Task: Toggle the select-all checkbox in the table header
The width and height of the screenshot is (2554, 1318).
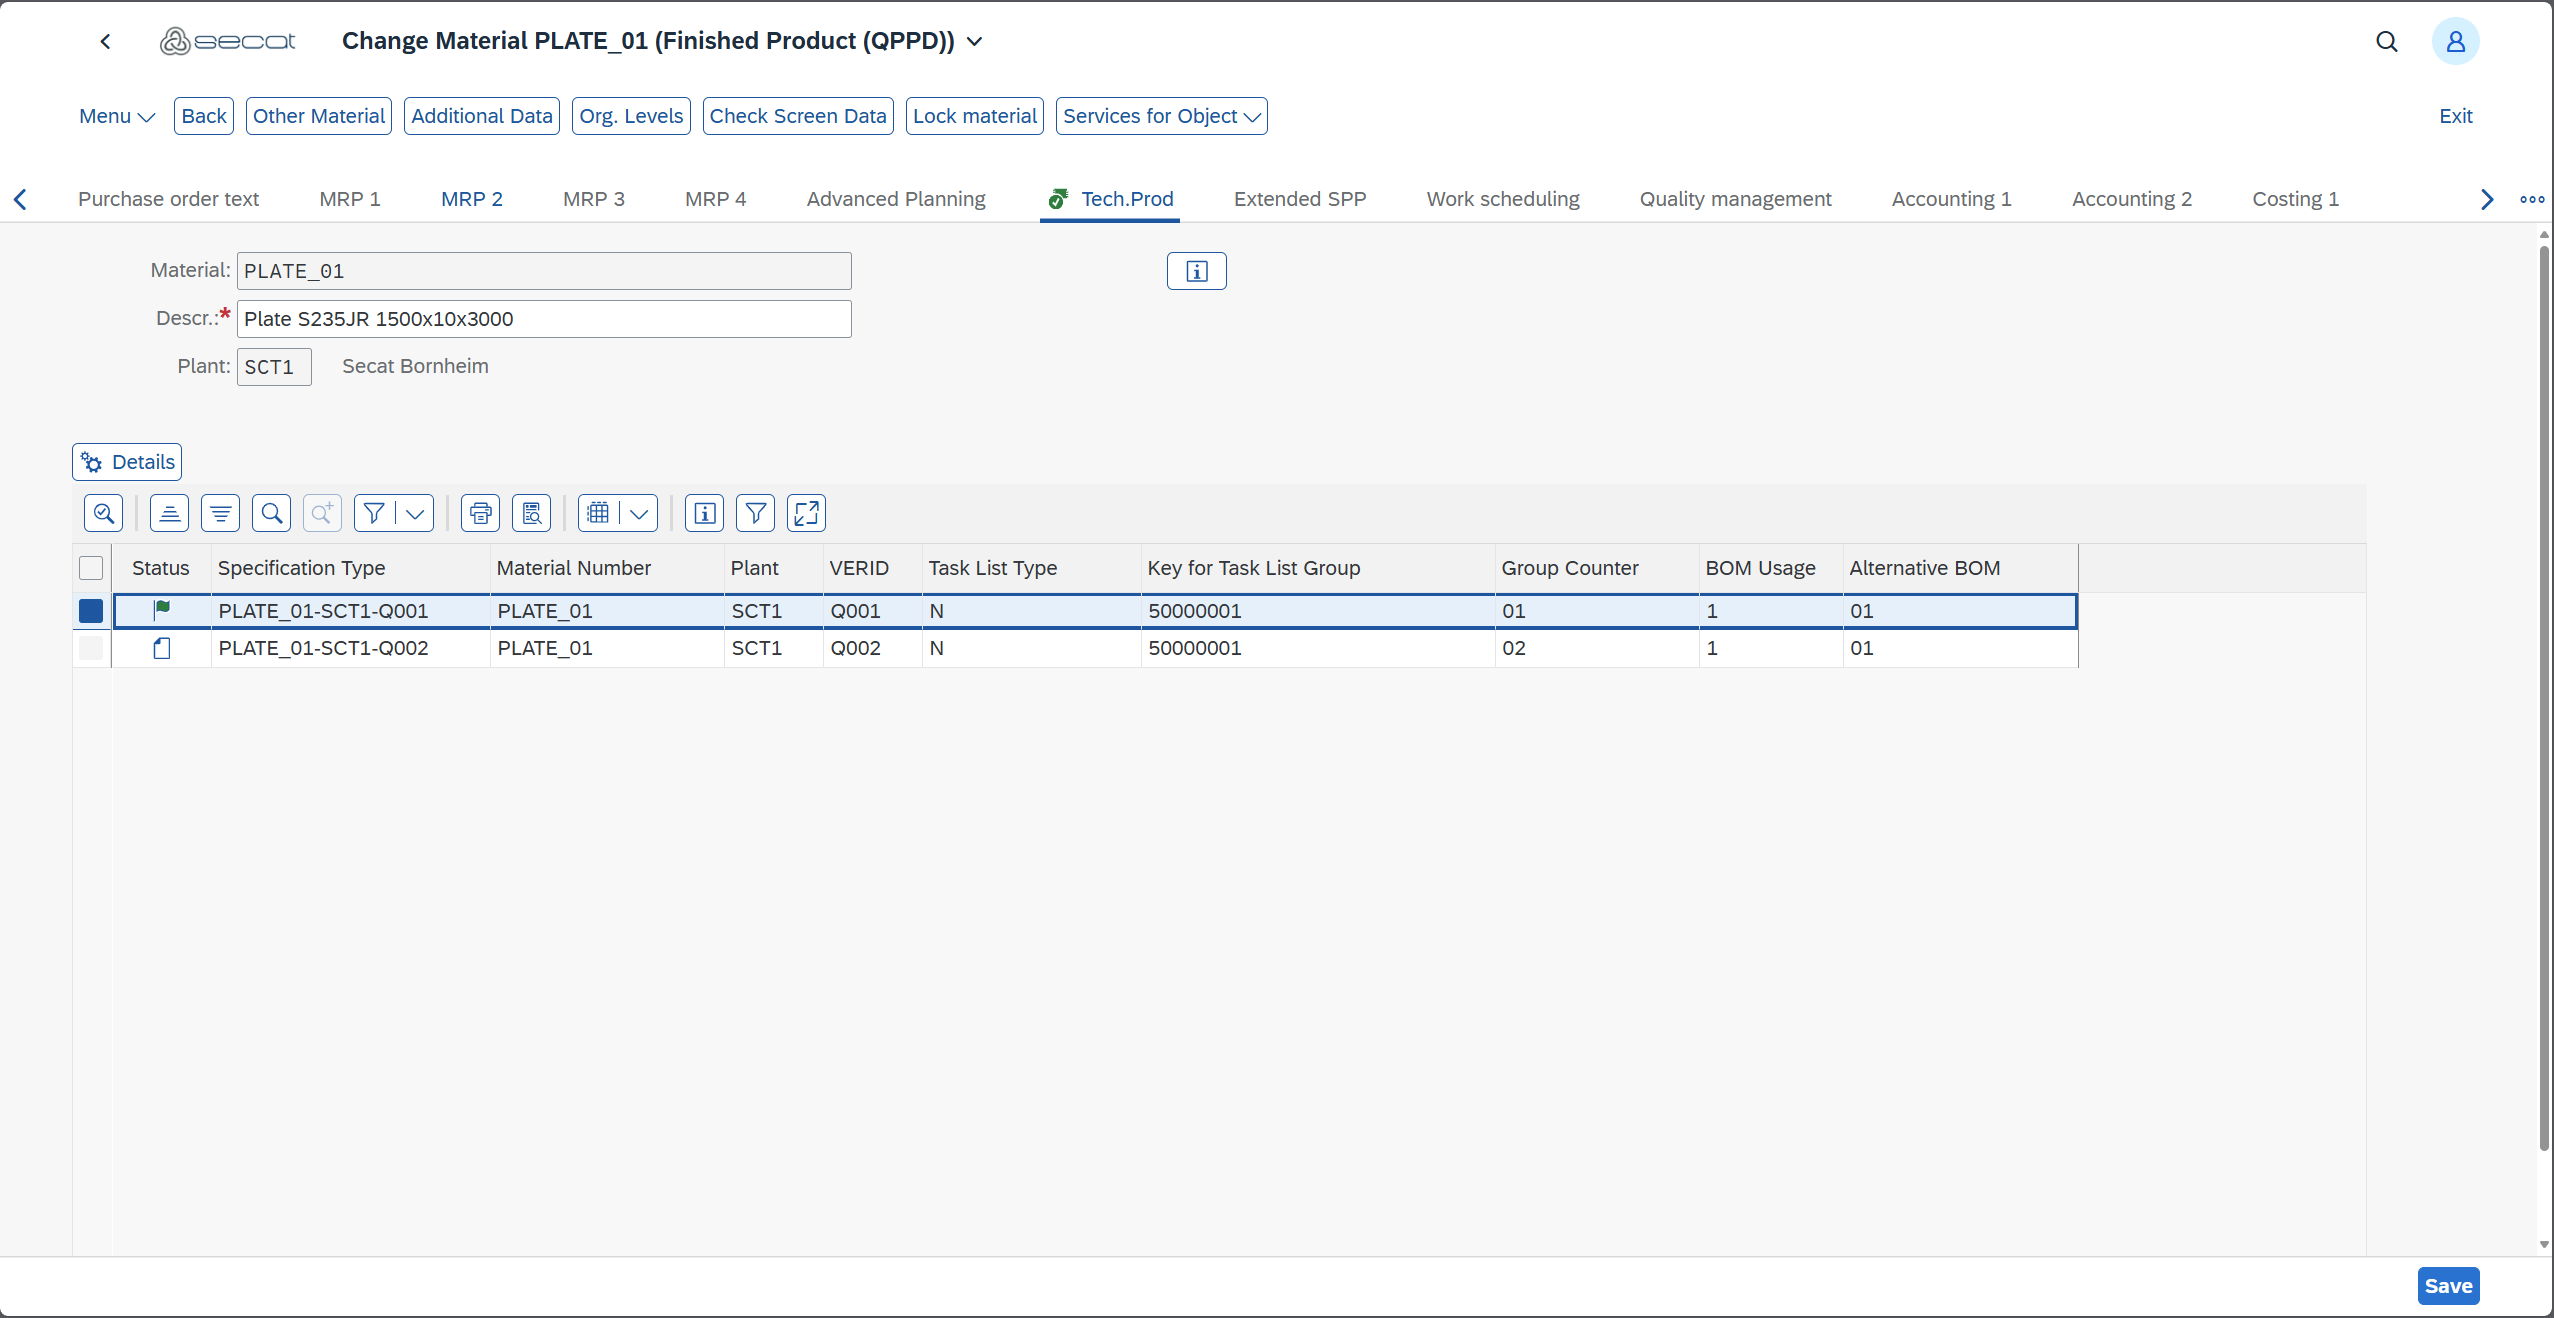Action: coord(91,568)
